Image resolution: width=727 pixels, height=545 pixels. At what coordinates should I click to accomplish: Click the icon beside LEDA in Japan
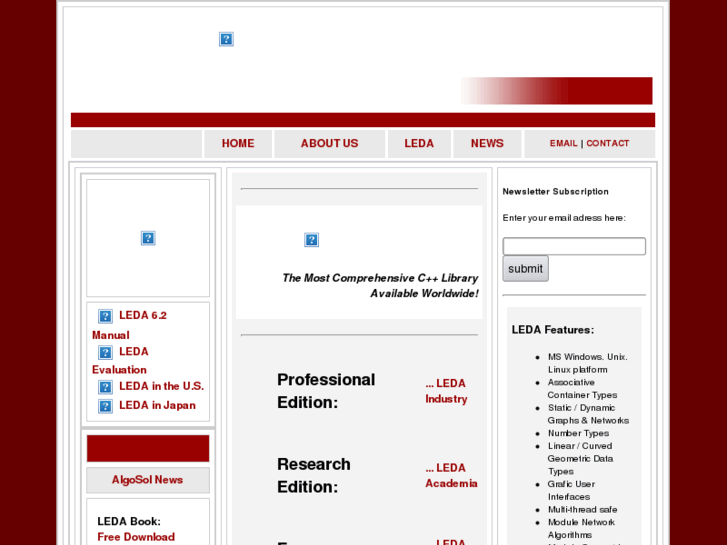coord(105,406)
